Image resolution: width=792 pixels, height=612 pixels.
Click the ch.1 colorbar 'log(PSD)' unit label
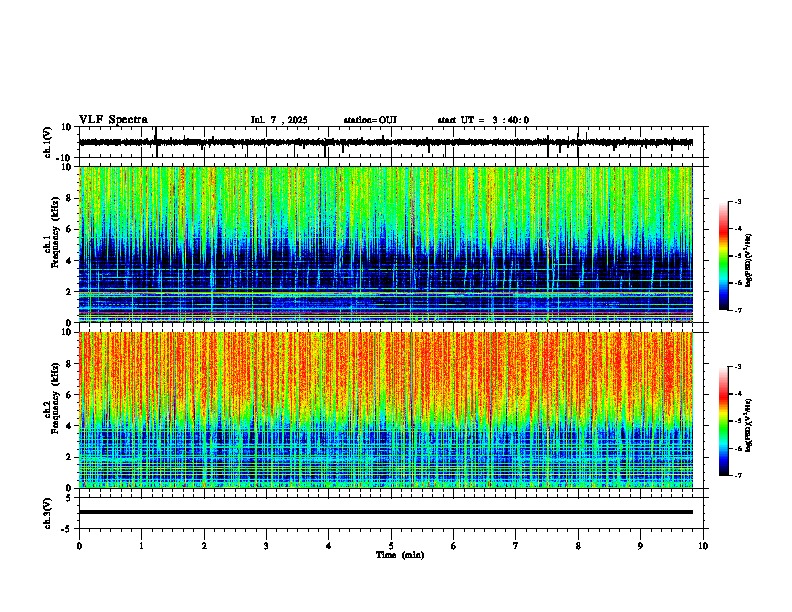point(748,261)
